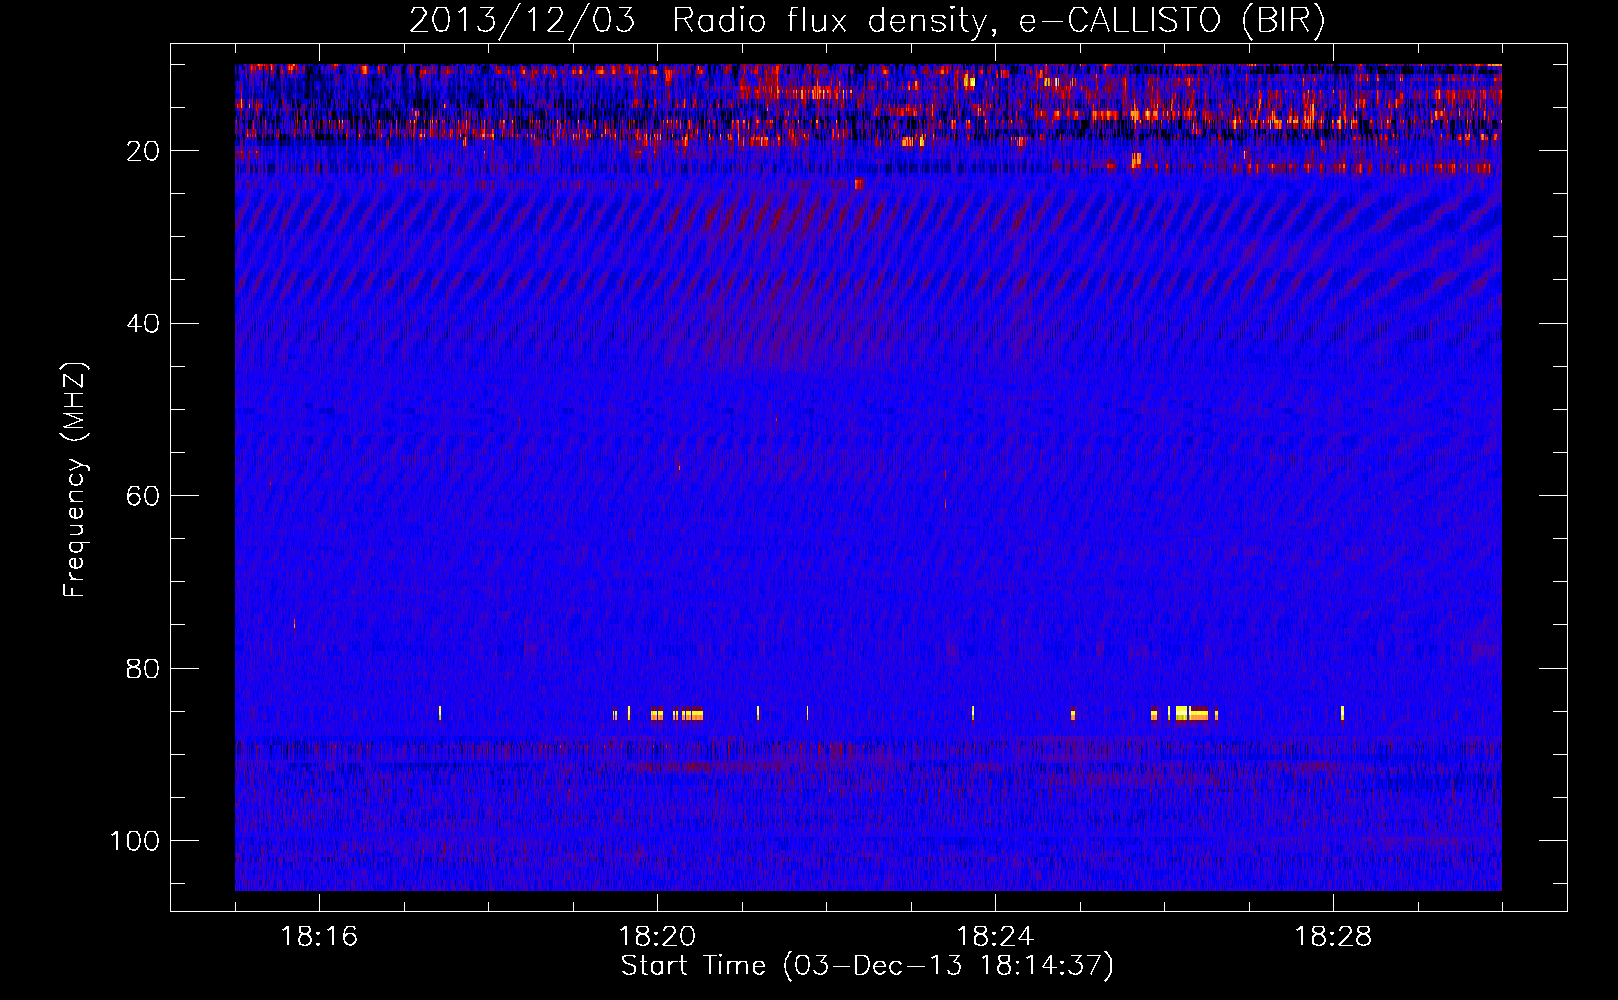The height and width of the screenshot is (1000, 1618).
Task: Click the "18:16" time tick label
Action: pos(319,937)
